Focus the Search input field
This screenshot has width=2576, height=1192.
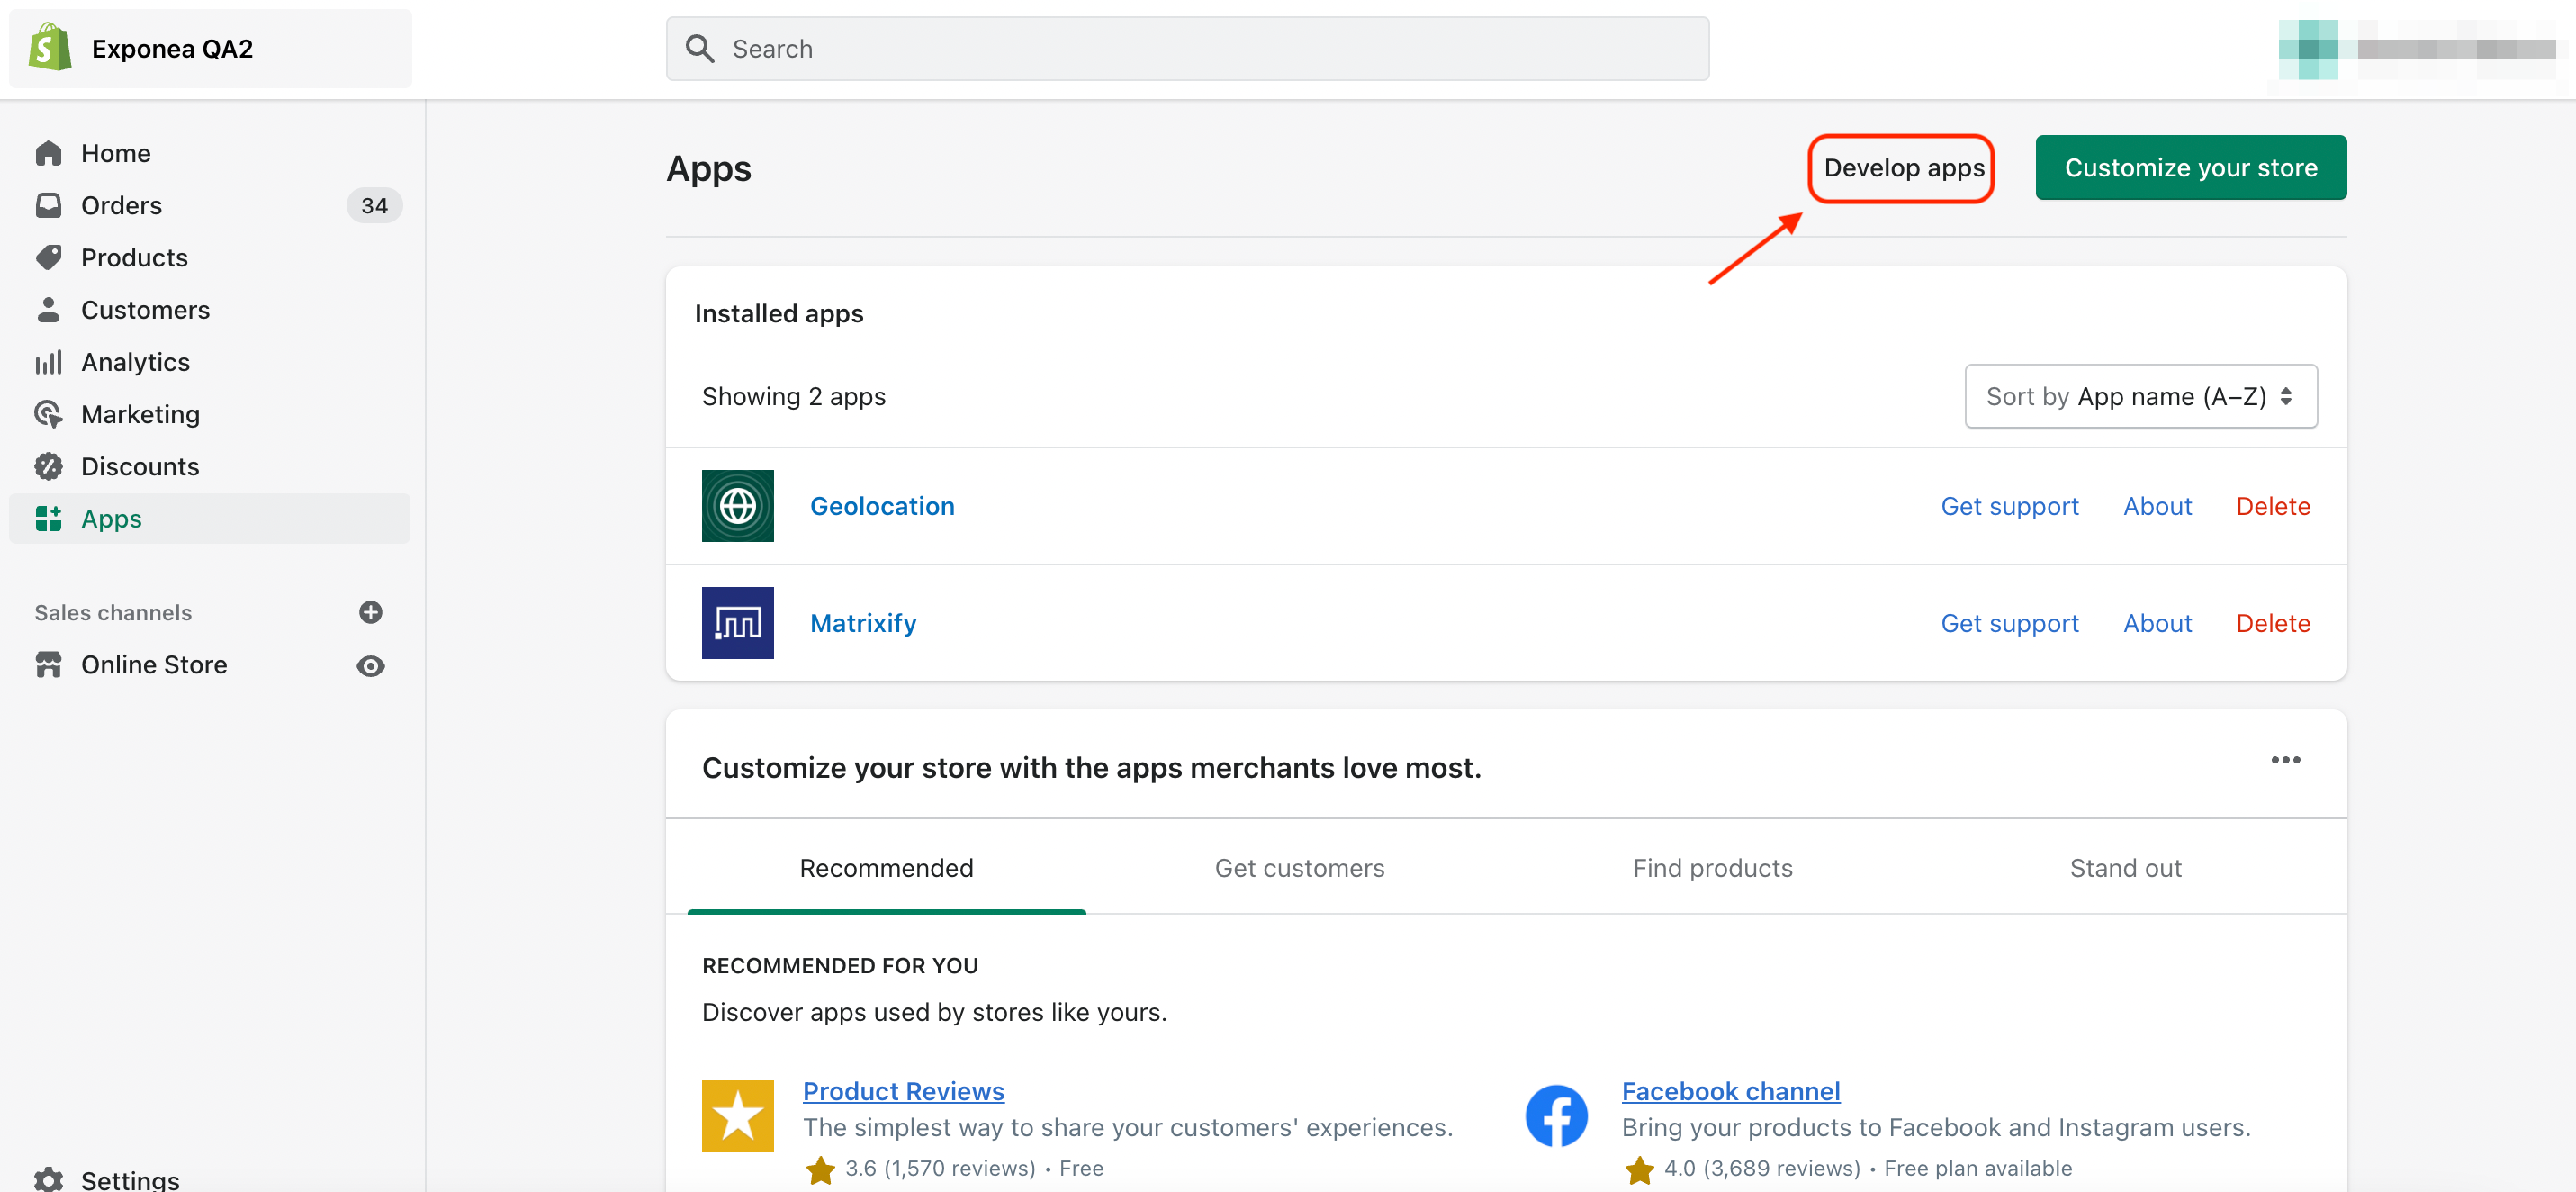point(1187,48)
